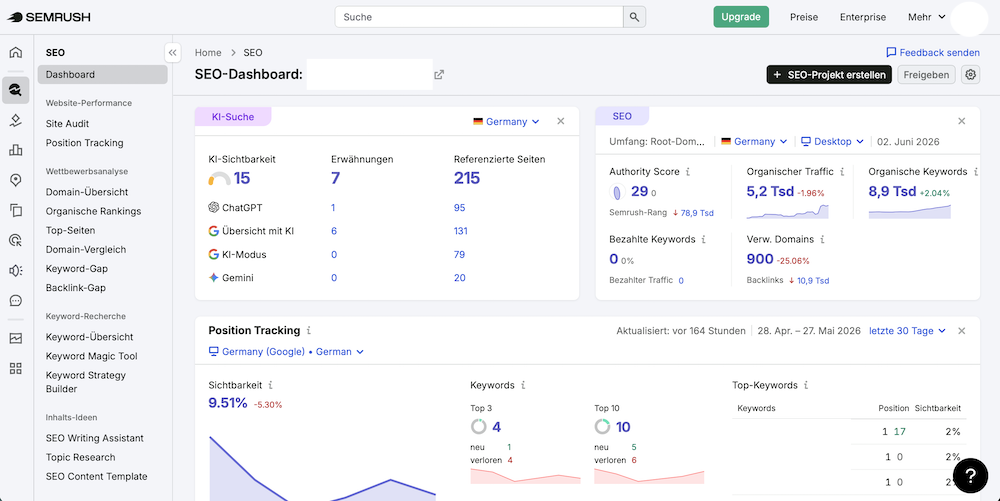This screenshot has width=1000, height=501.
Task: Open Keyword Magic Tool in sidebar
Action: click(92, 356)
